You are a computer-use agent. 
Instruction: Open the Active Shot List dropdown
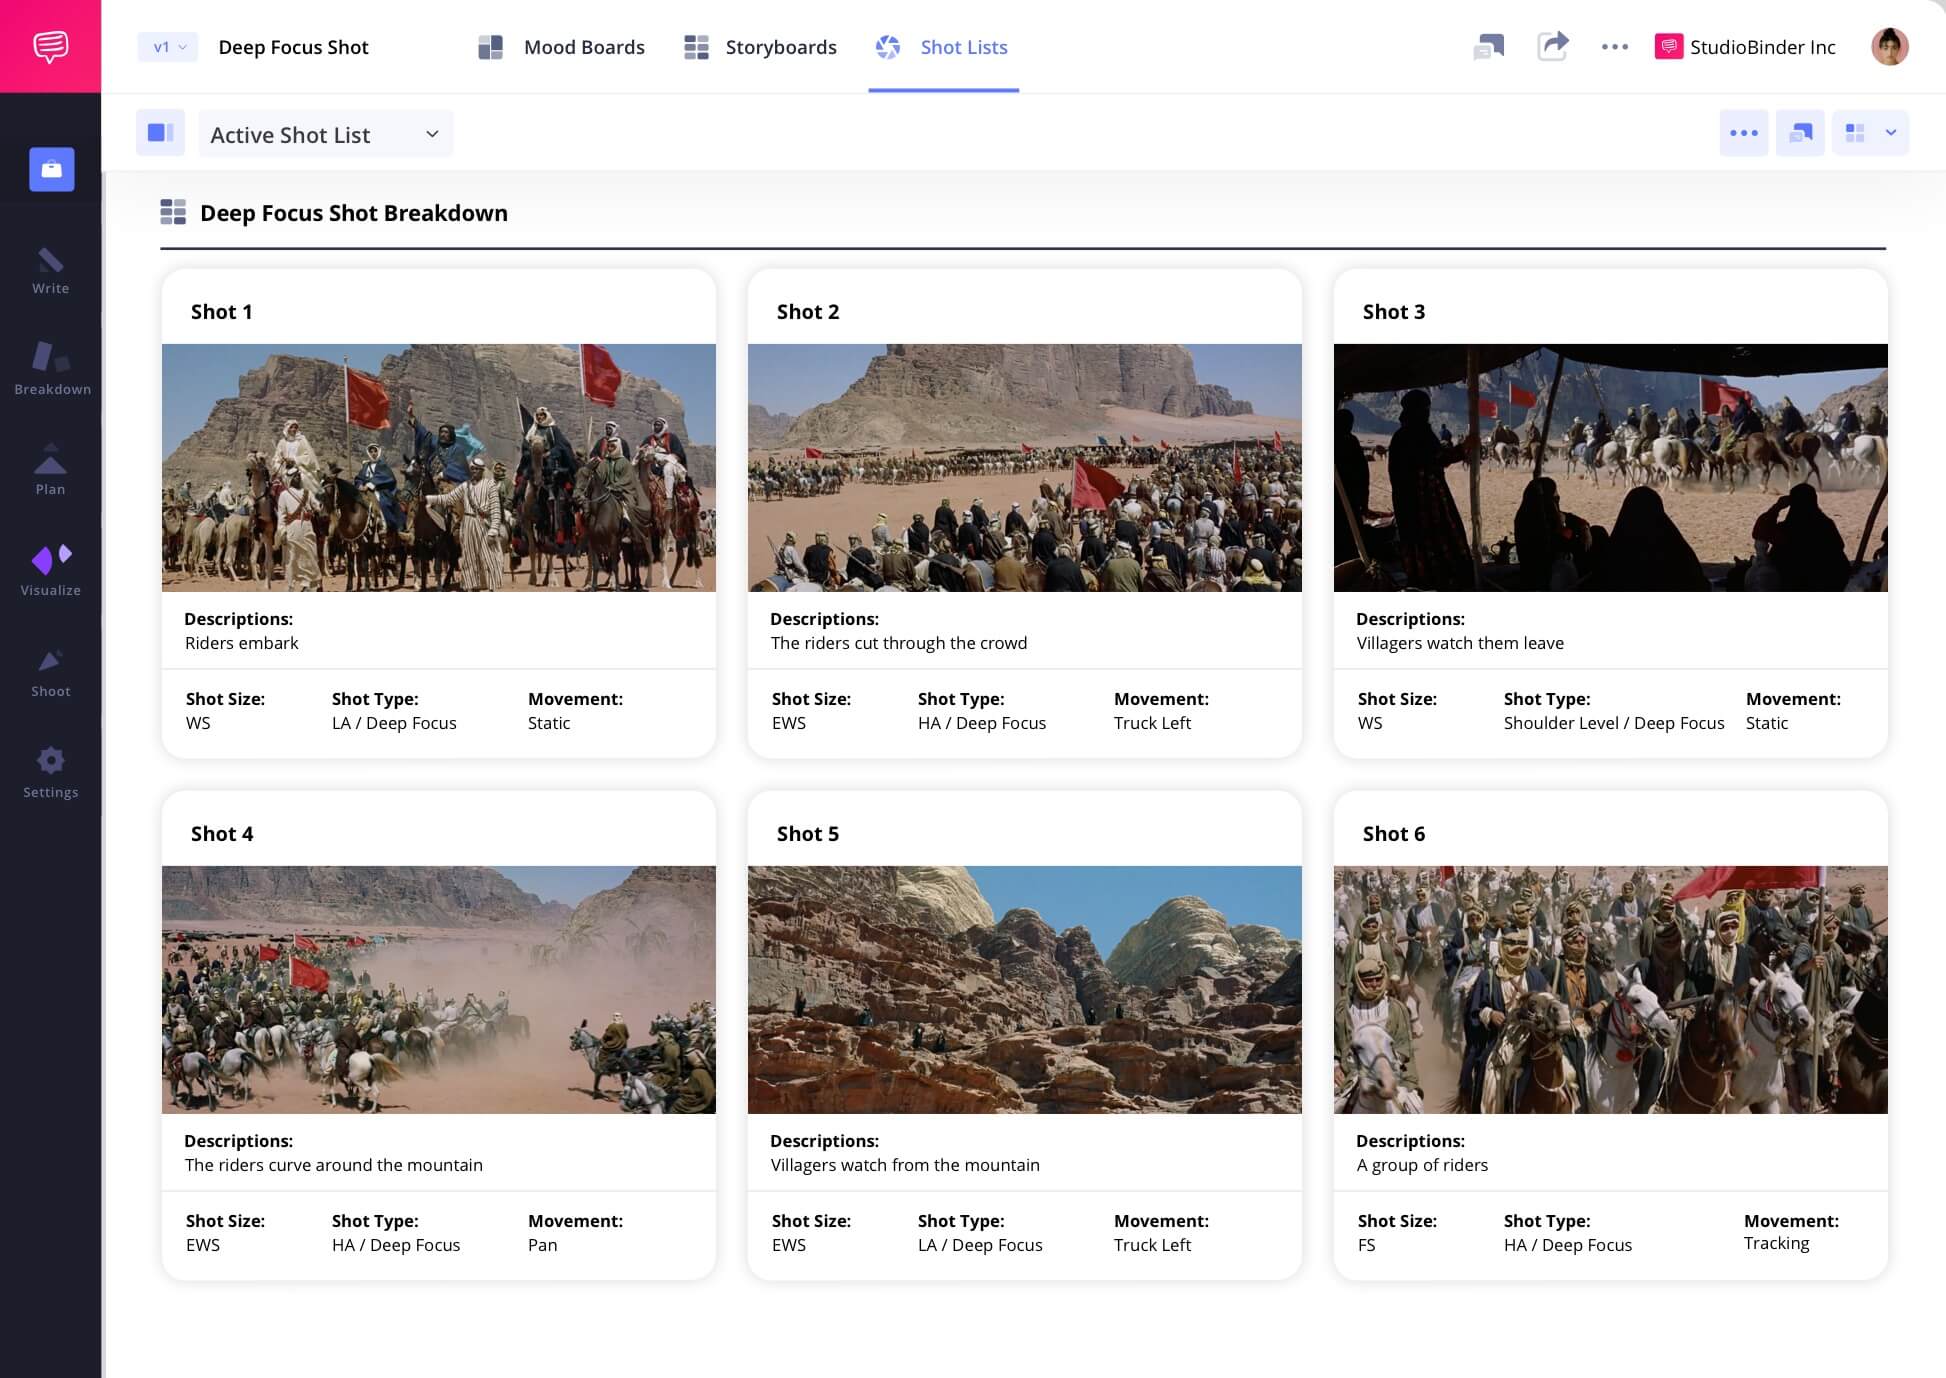coord(325,133)
